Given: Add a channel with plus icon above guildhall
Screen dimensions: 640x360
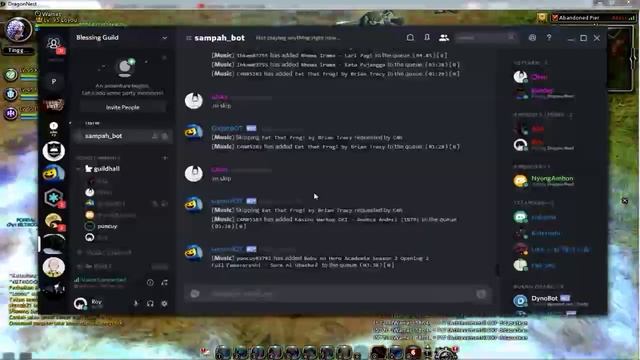Looking at the screenshot, I should (165, 158).
